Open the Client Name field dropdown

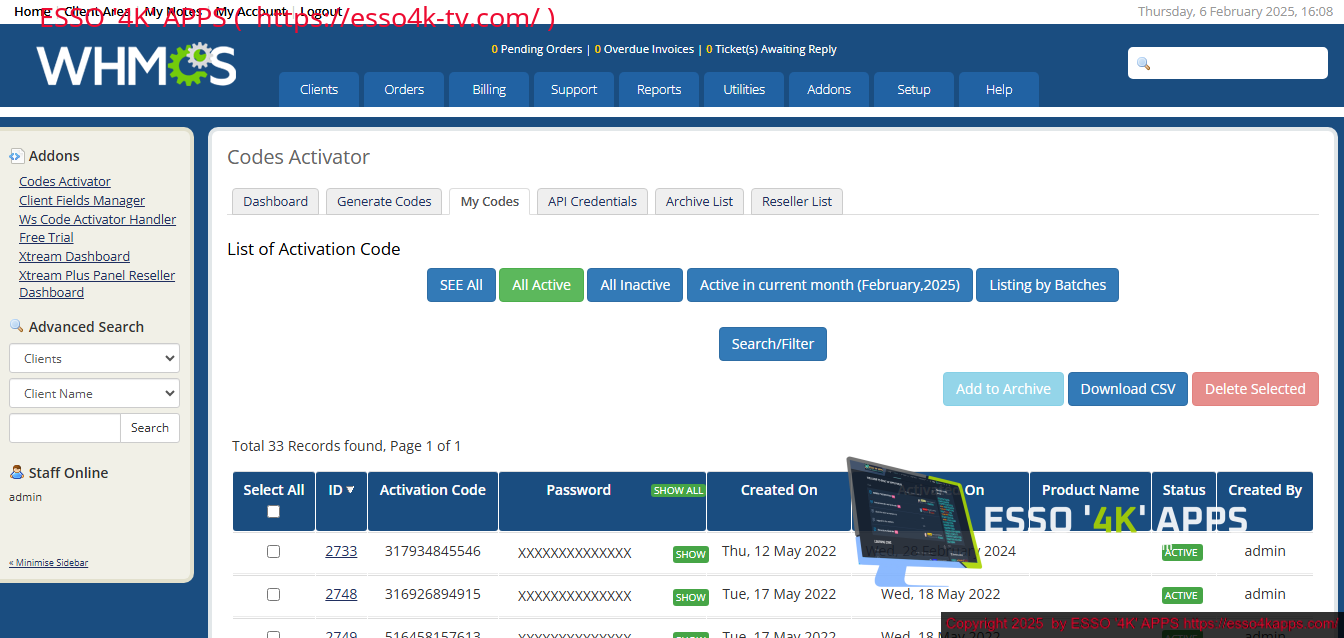point(94,393)
